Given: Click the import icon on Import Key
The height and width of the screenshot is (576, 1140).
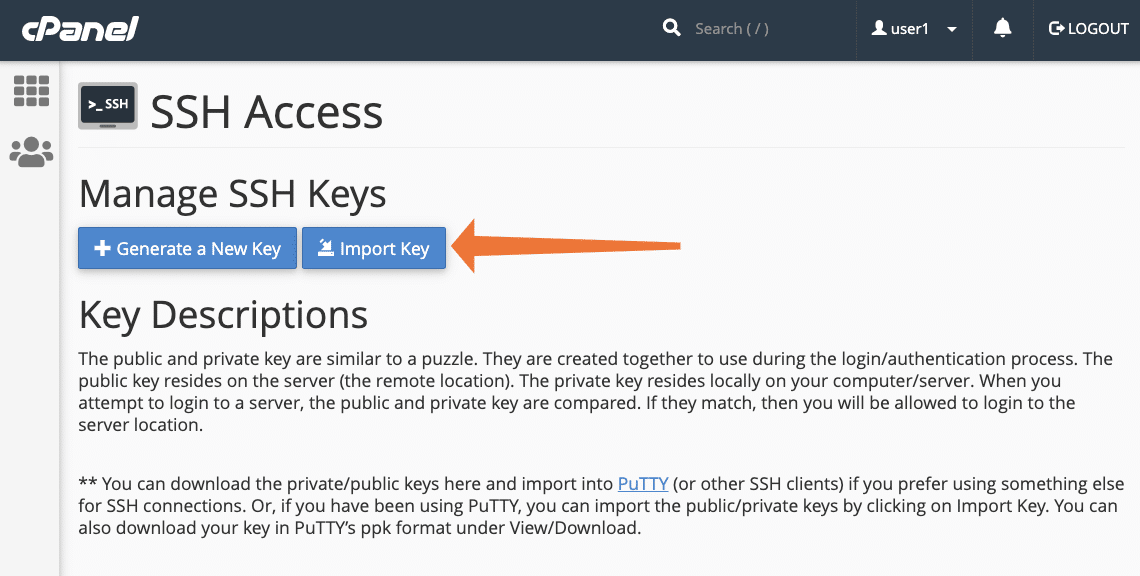Looking at the screenshot, I should tap(325, 249).
